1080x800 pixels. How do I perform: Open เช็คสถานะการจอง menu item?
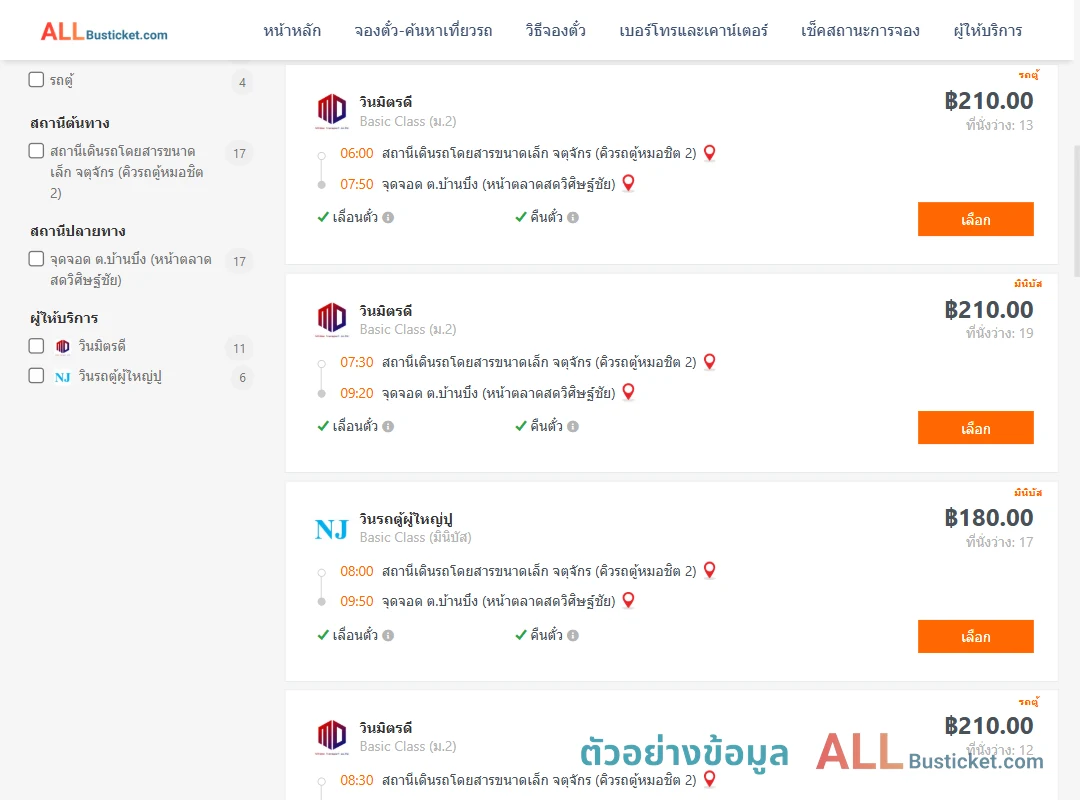860,30
